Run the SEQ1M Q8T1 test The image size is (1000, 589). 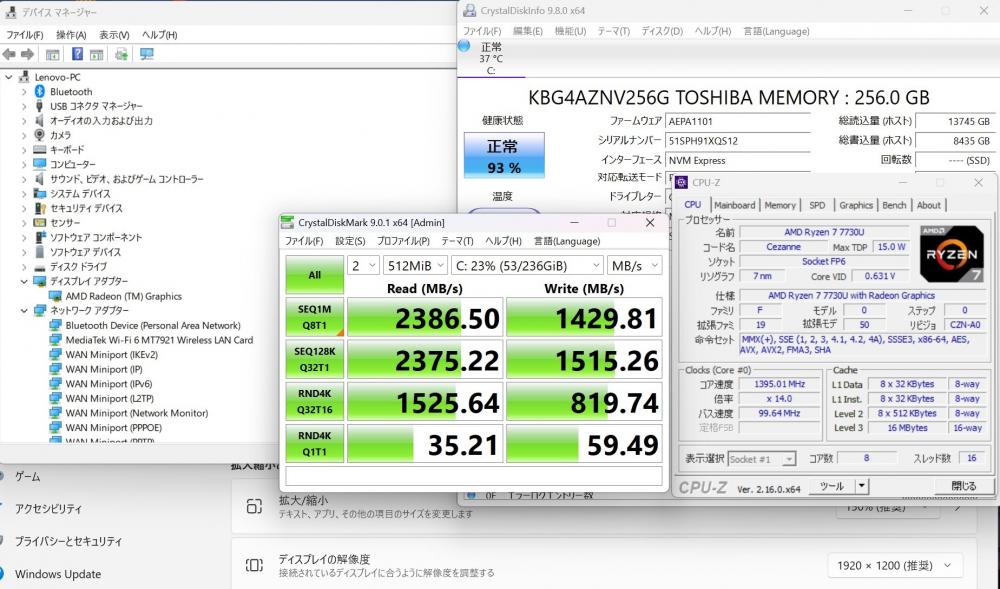[x=314, y=317]
